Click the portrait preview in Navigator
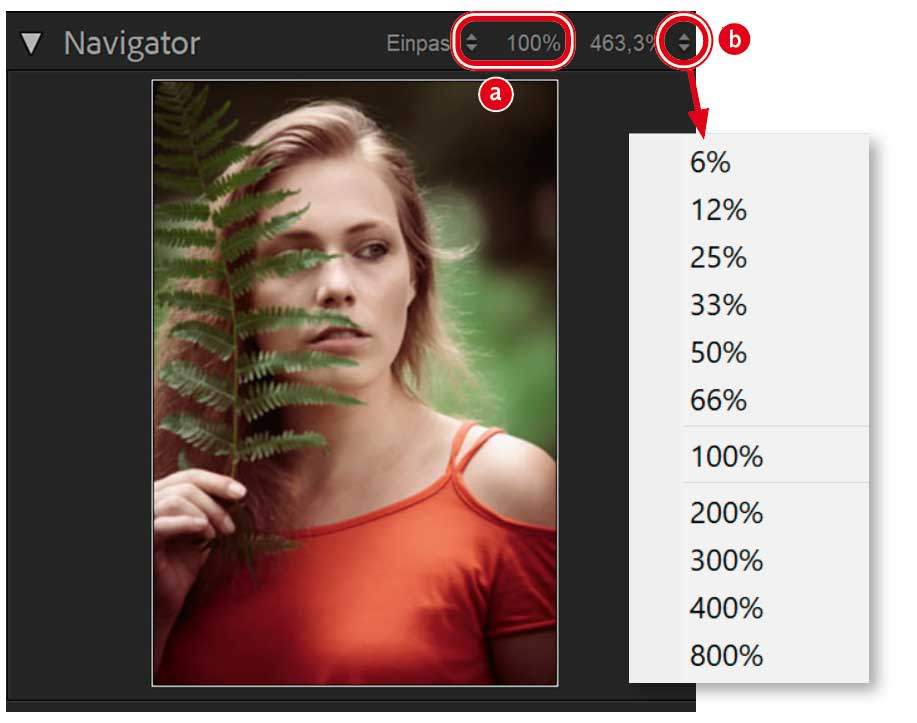The width and height of the screenshot is (917, 723). pyautogui.click(x=354, y=383)
